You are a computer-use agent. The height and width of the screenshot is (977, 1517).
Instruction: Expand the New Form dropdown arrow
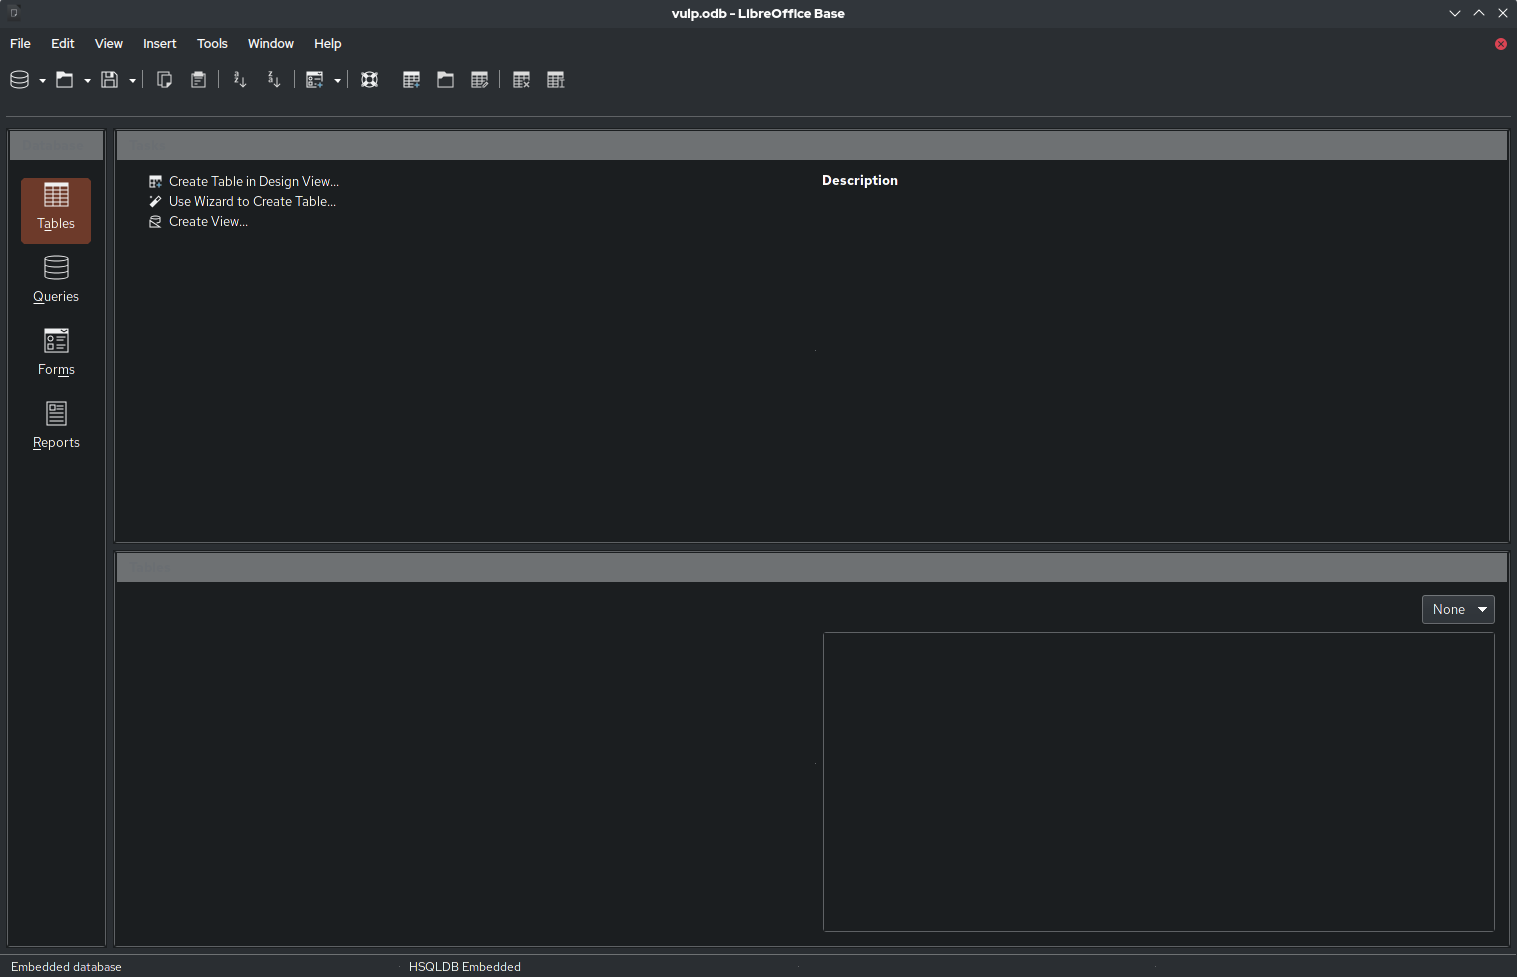pyautogui.click(x=338, y=81)
